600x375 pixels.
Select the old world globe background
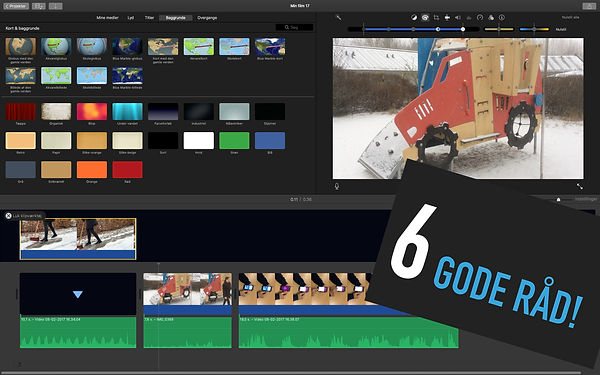21,47
